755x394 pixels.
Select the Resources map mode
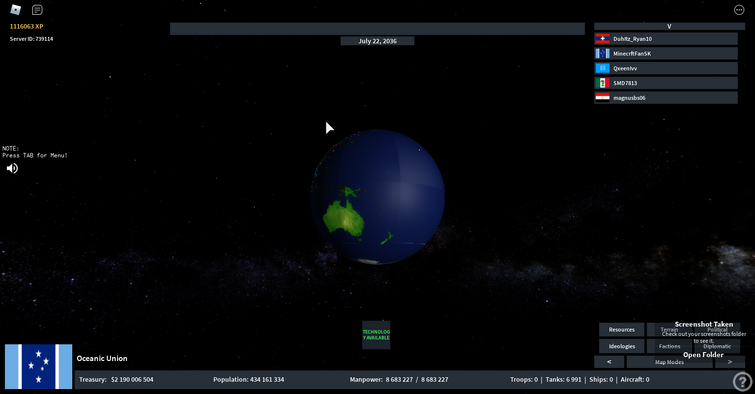coord(622,329)
